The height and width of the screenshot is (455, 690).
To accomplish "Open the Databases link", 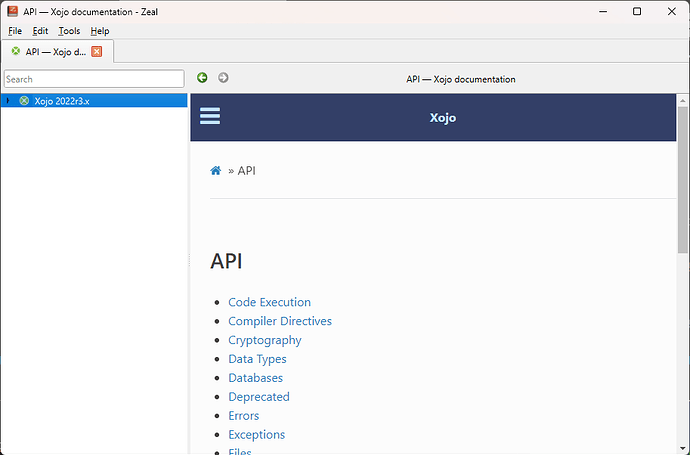I will [256, 378].
